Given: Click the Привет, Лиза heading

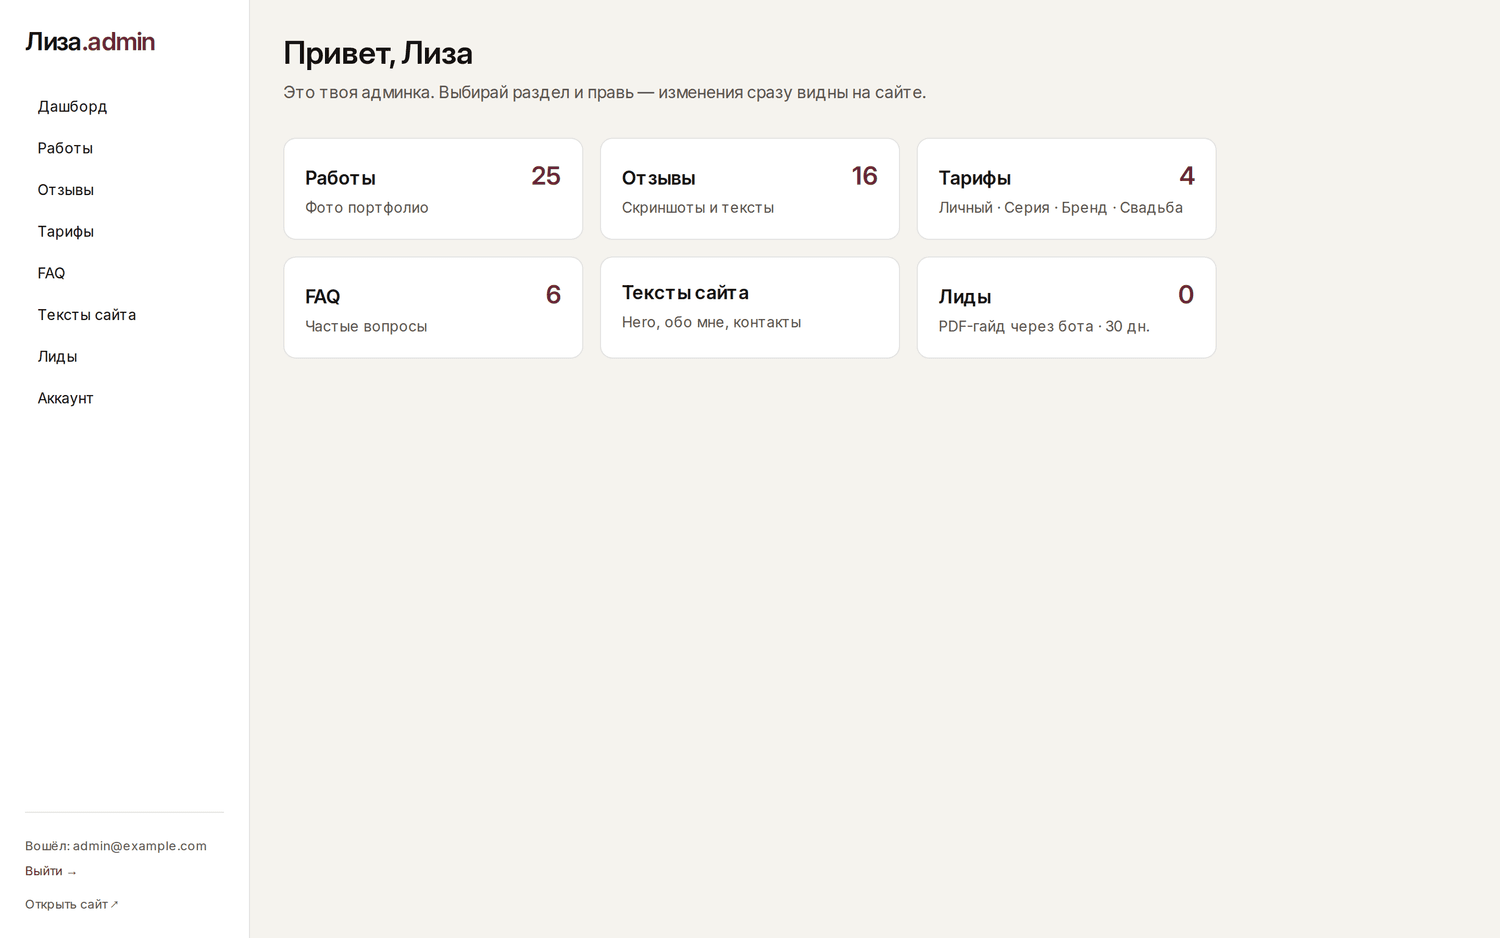Looking at the screenshot, I should point(378,53).
